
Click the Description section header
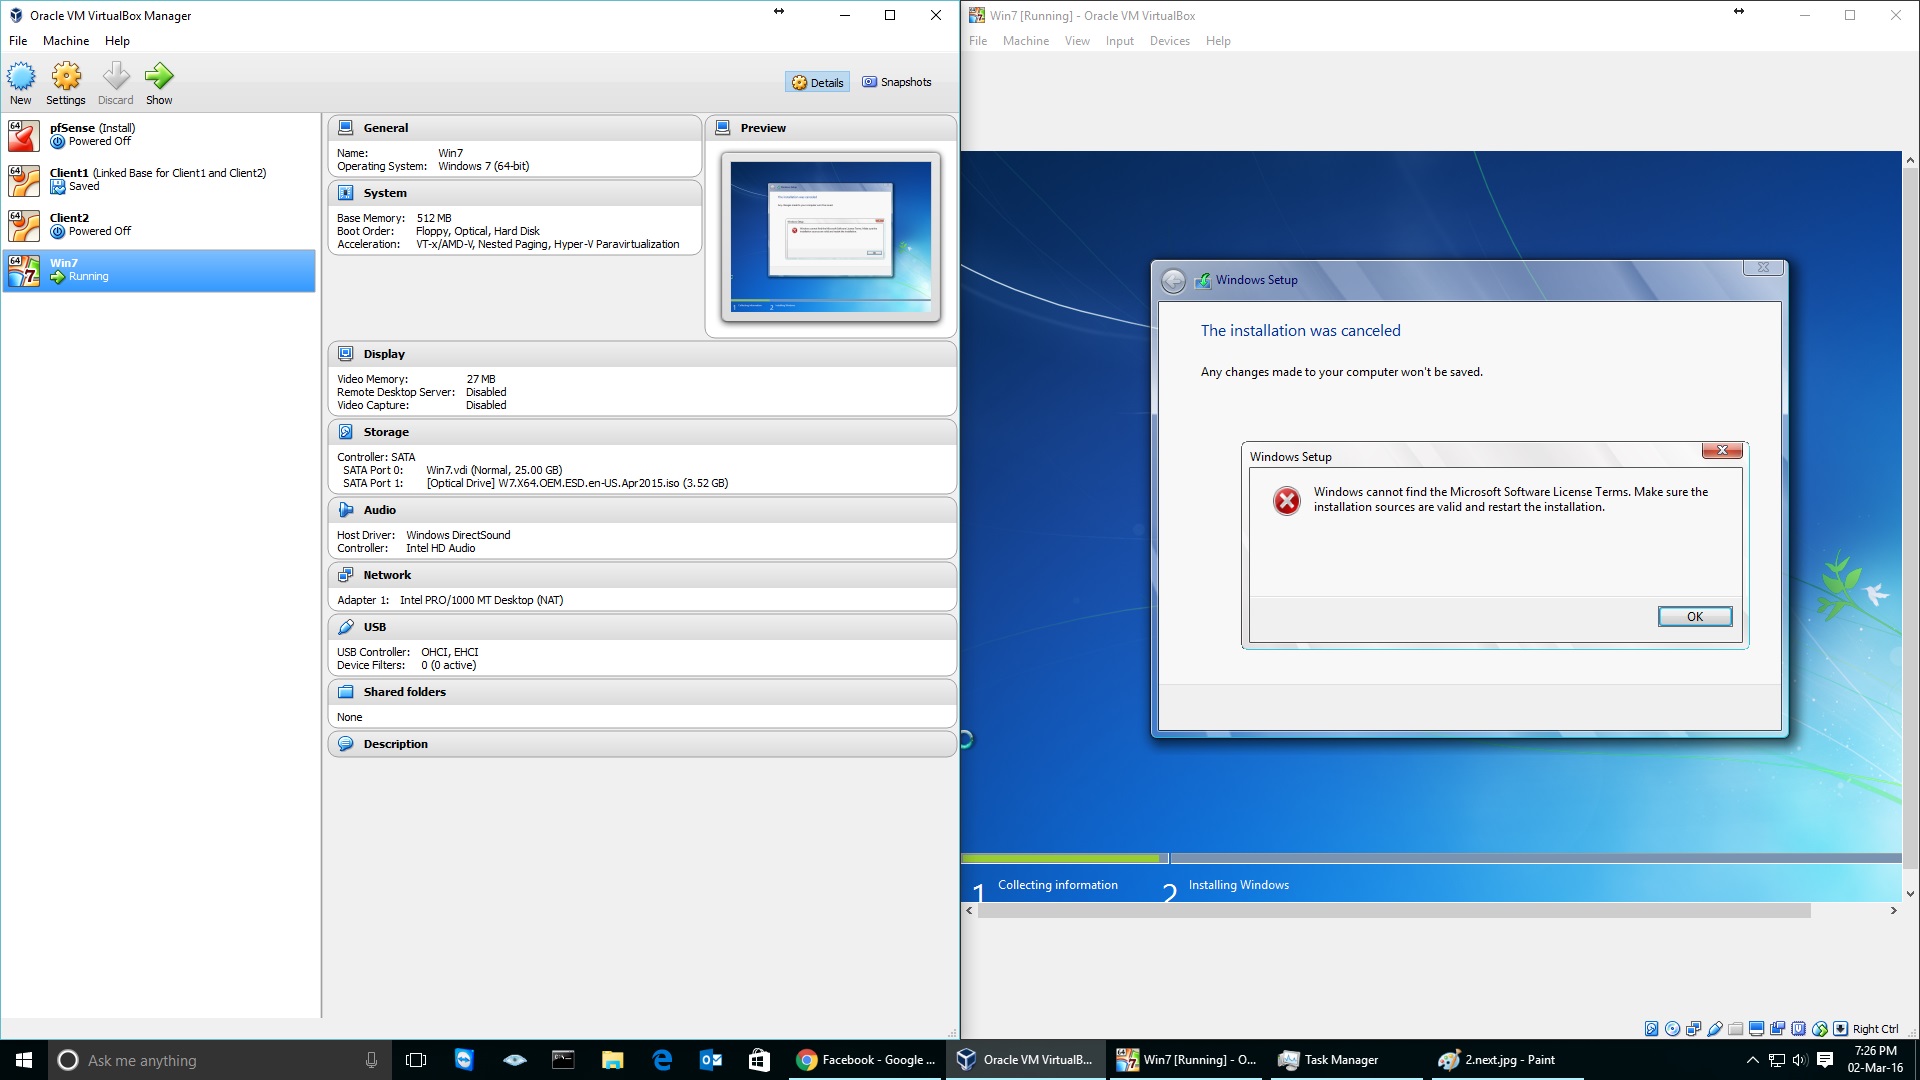[642, 744]
